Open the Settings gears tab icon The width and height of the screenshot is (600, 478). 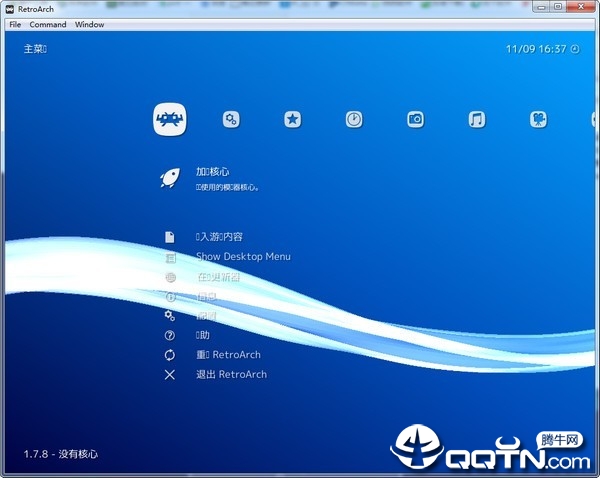pos(231,119)
